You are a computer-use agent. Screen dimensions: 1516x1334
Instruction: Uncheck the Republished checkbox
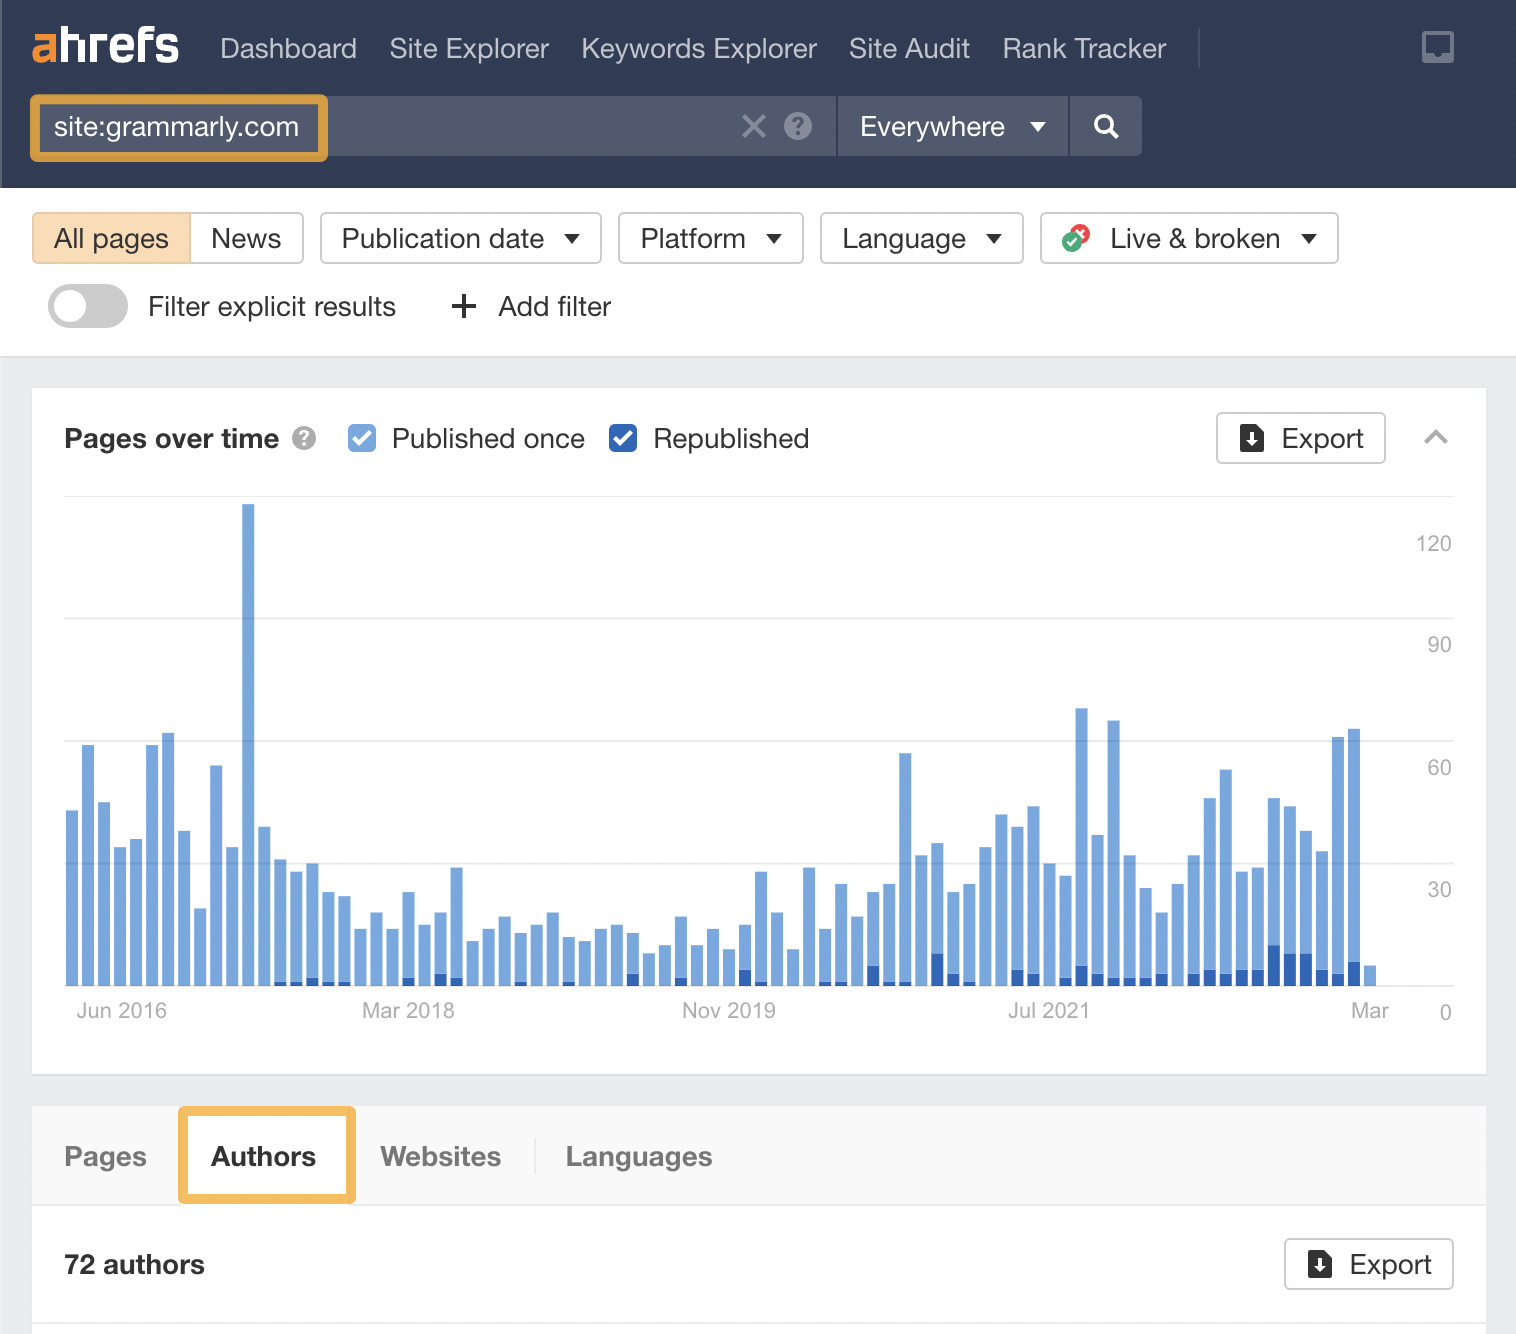coord(622,438)
